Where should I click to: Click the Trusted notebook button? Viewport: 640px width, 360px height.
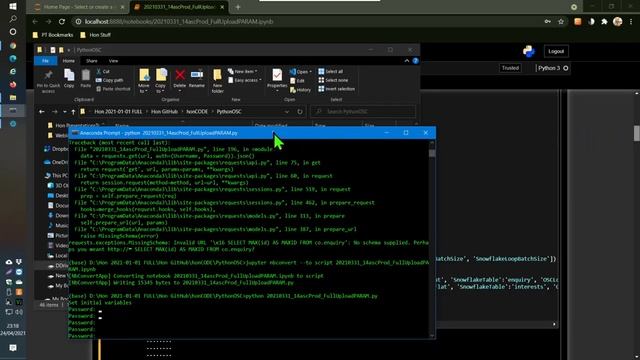coord(510,68)
